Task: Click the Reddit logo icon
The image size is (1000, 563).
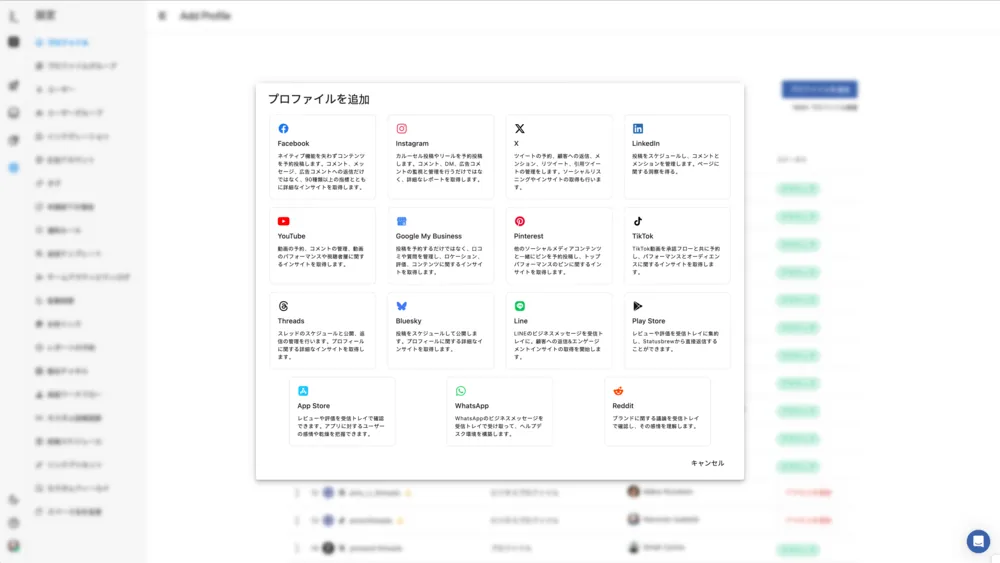Action: point(618,391)
